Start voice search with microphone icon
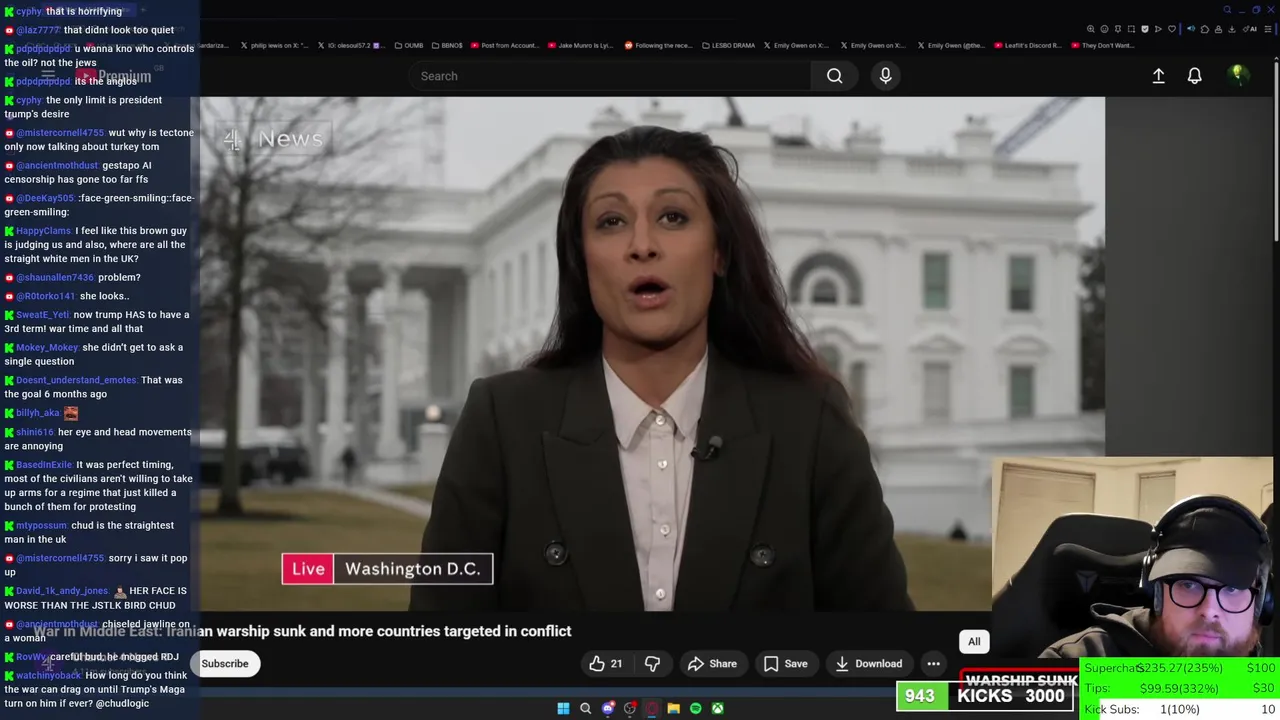 (x=885, y=76)
